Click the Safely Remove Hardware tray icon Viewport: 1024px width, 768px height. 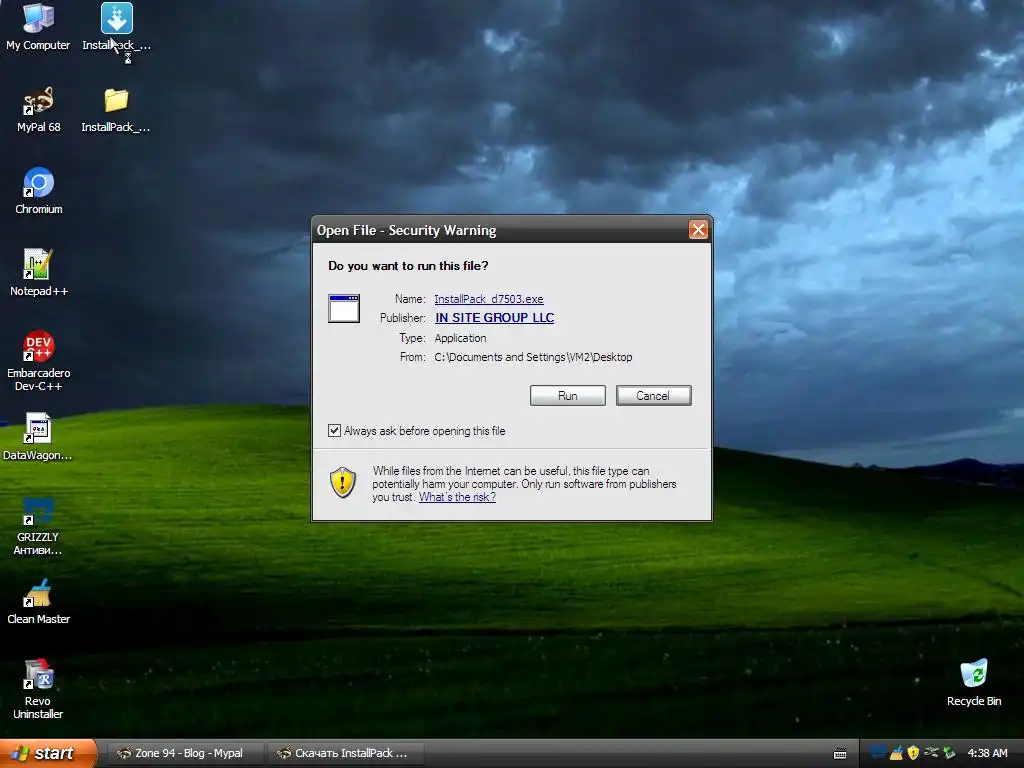pos(949,753)
